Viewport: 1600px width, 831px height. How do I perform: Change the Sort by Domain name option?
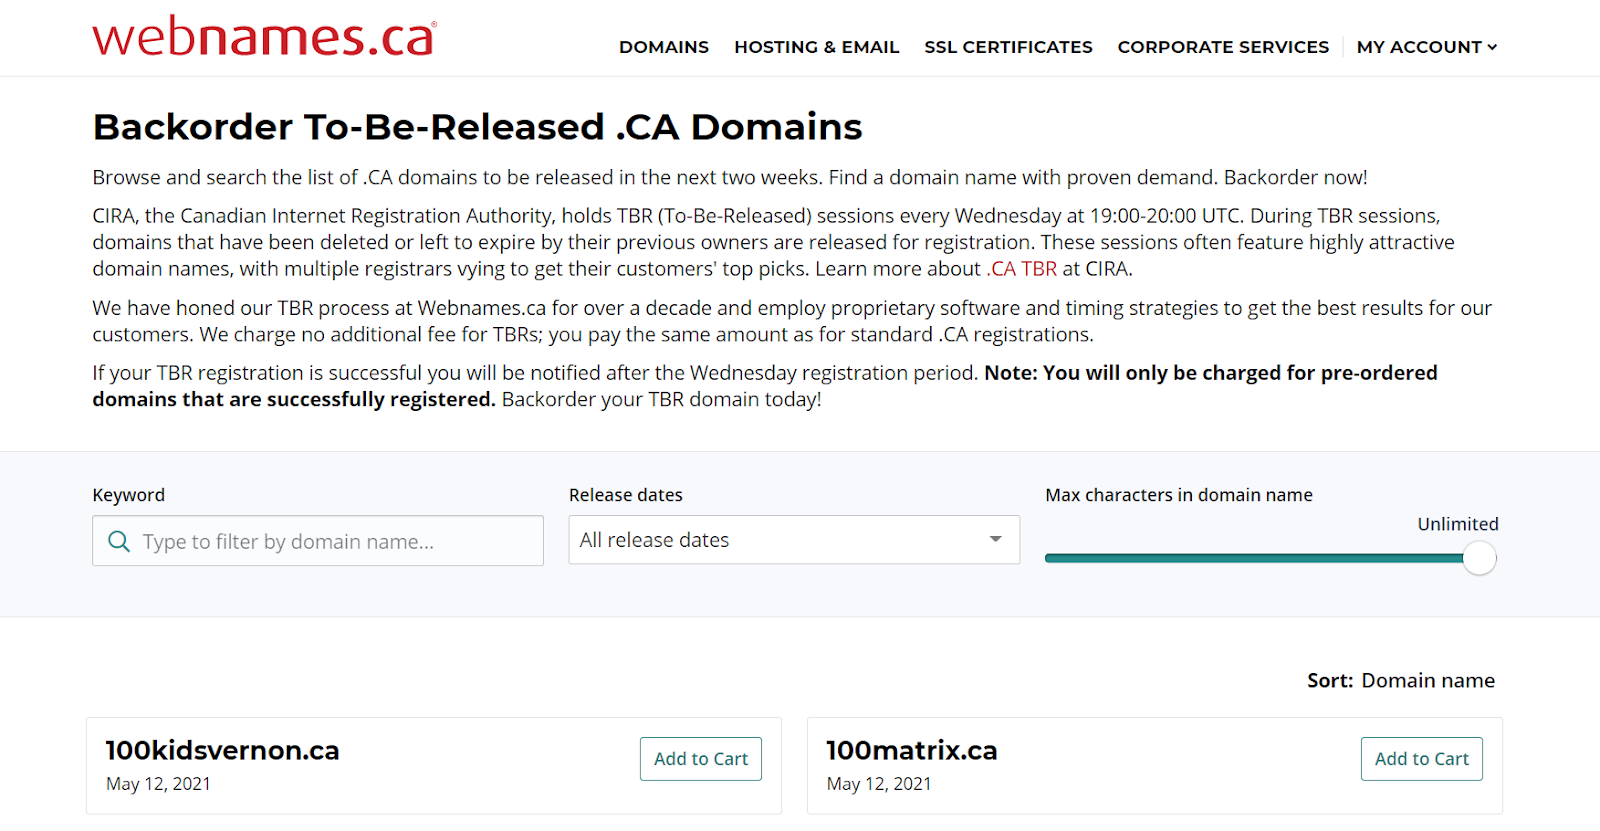click(x=1428, y=681)
